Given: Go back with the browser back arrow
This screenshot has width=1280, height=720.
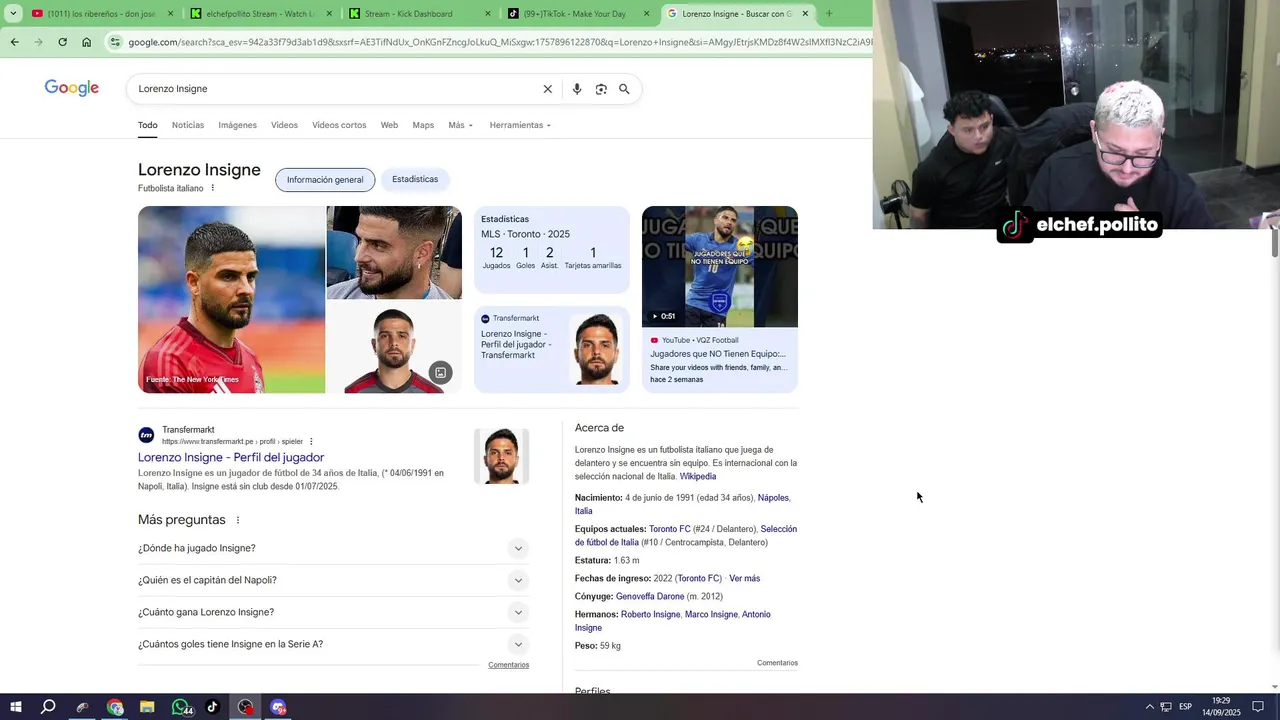Looking at the screenshot, I should click(x=14, y=42).
